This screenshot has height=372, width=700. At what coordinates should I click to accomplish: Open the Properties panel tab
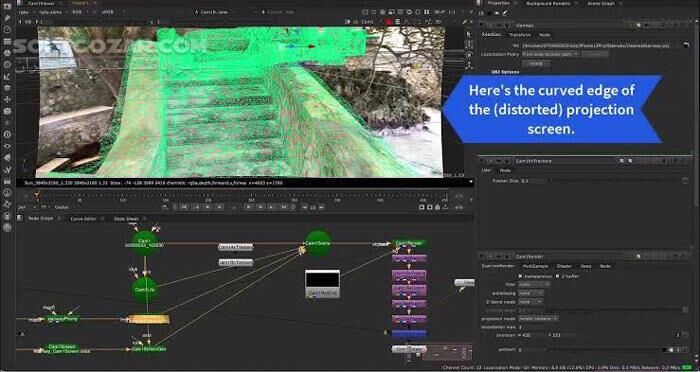499,3
